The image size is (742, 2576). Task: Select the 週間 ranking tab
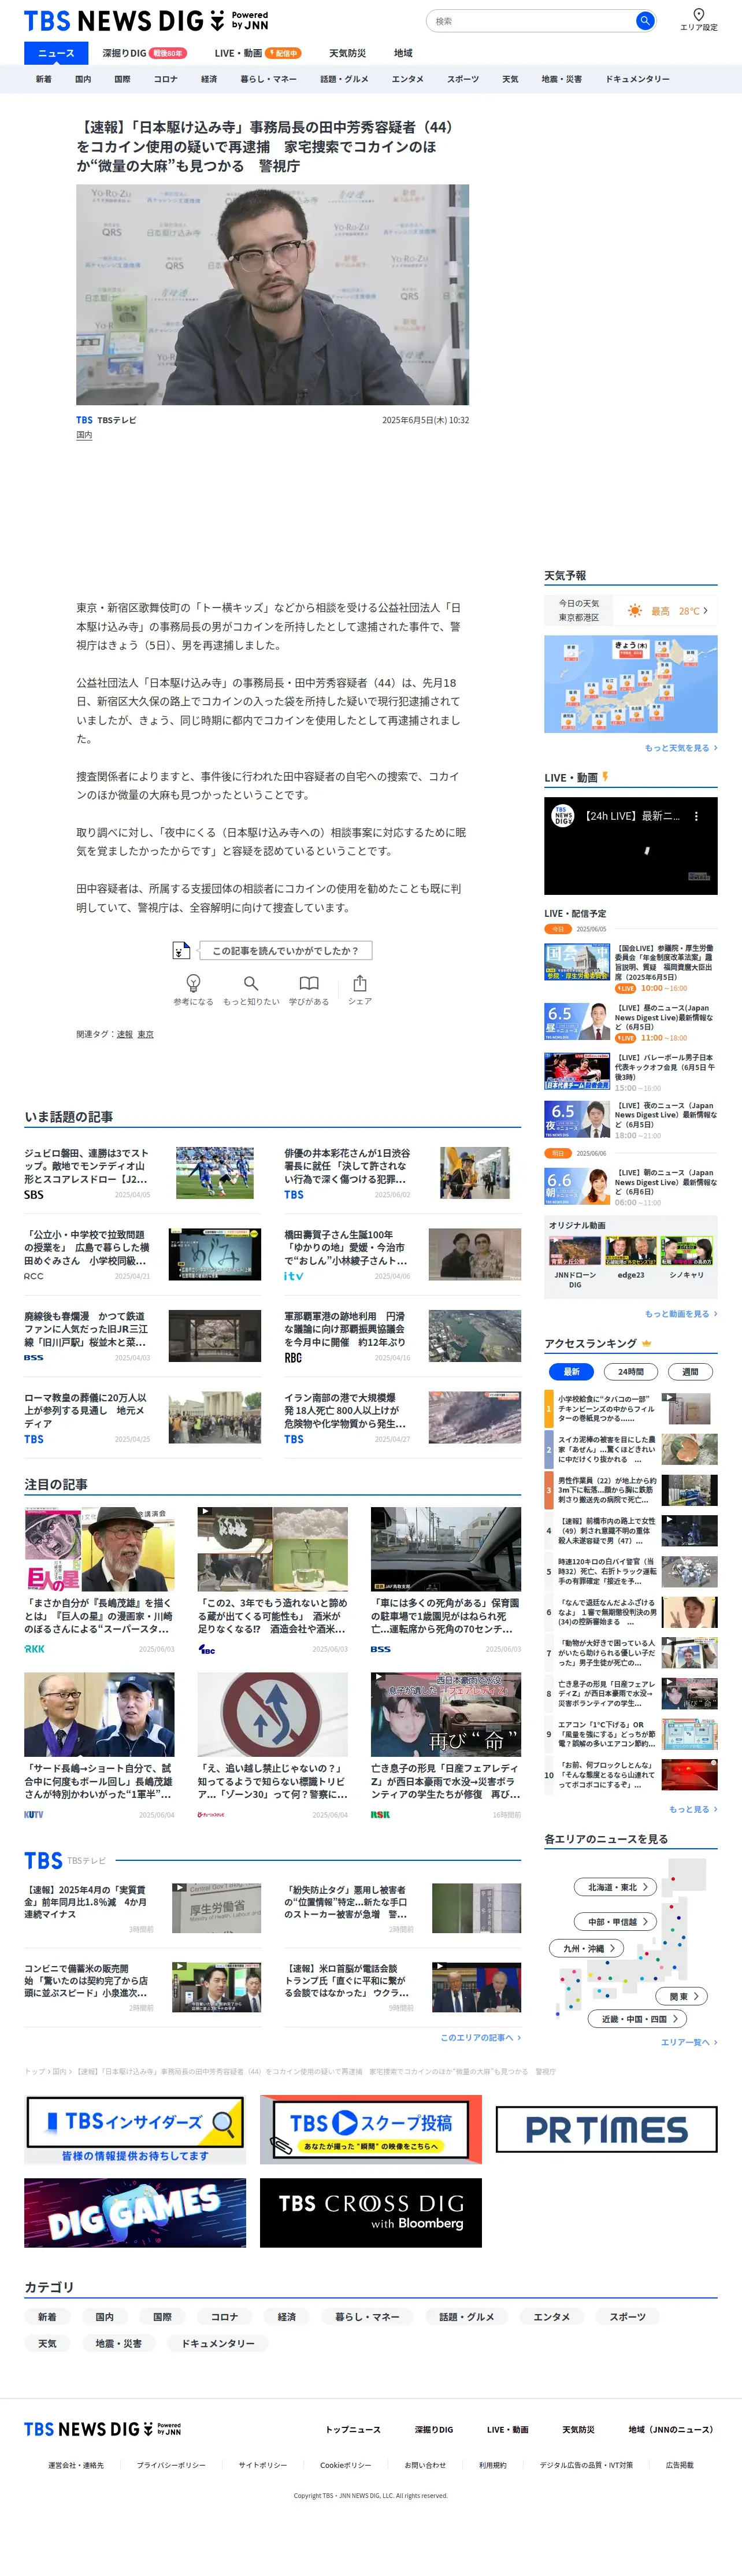click(690, 1371)
